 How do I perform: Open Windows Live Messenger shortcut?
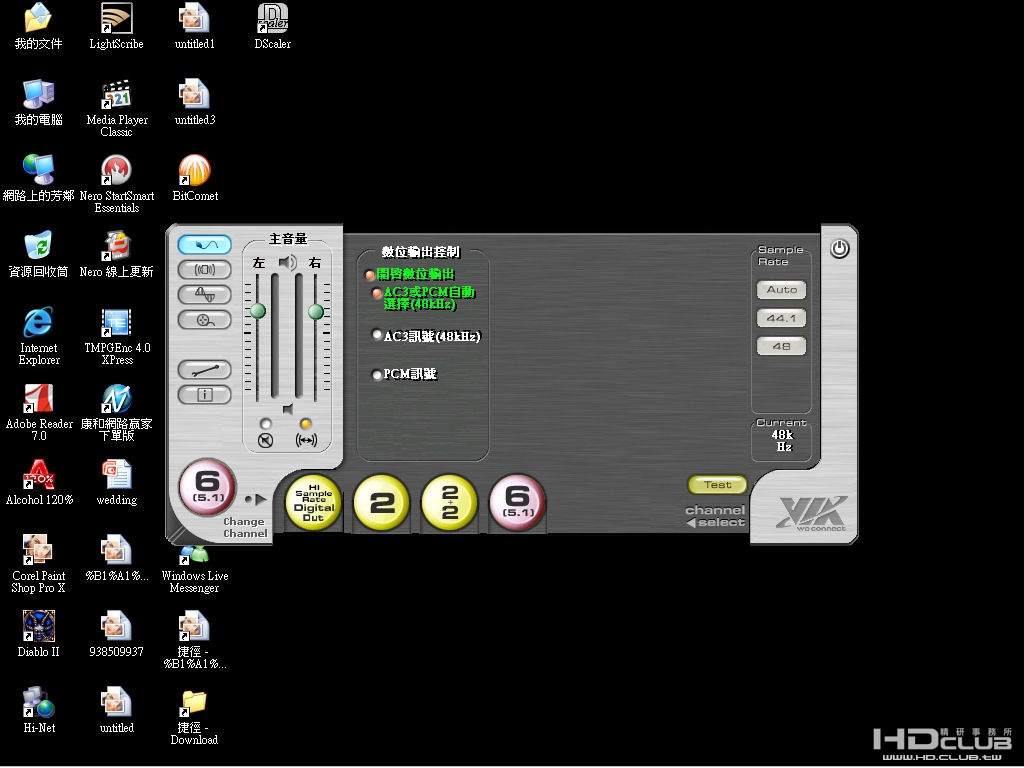(195, 569)
